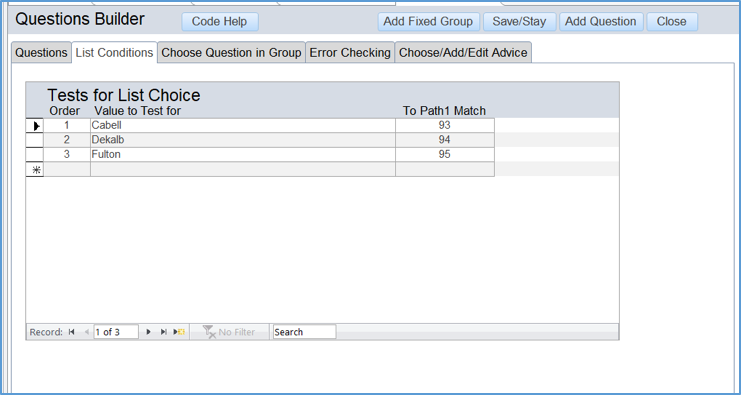Close the Questions Builder via the Close button
The height and width of the screenshot is (395, 741).
click(x=672, y=22)
